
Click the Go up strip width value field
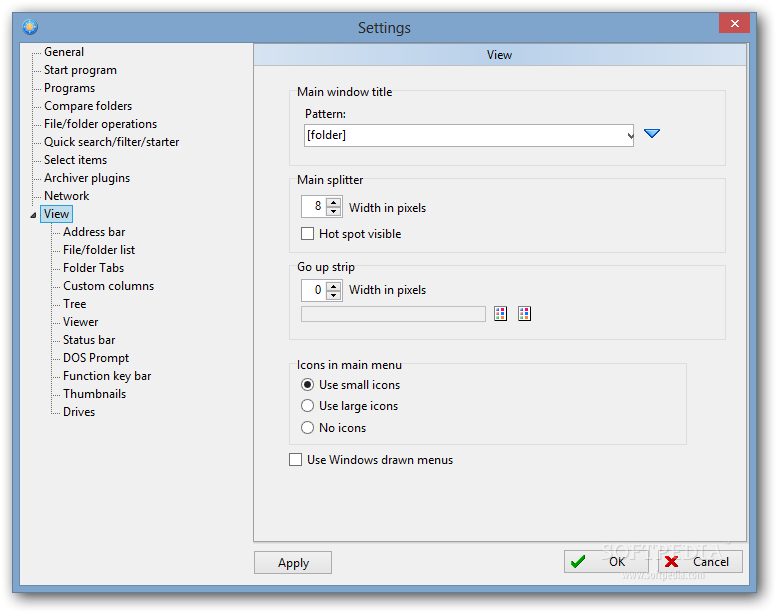pyautogui.click(x=314, y=290)
